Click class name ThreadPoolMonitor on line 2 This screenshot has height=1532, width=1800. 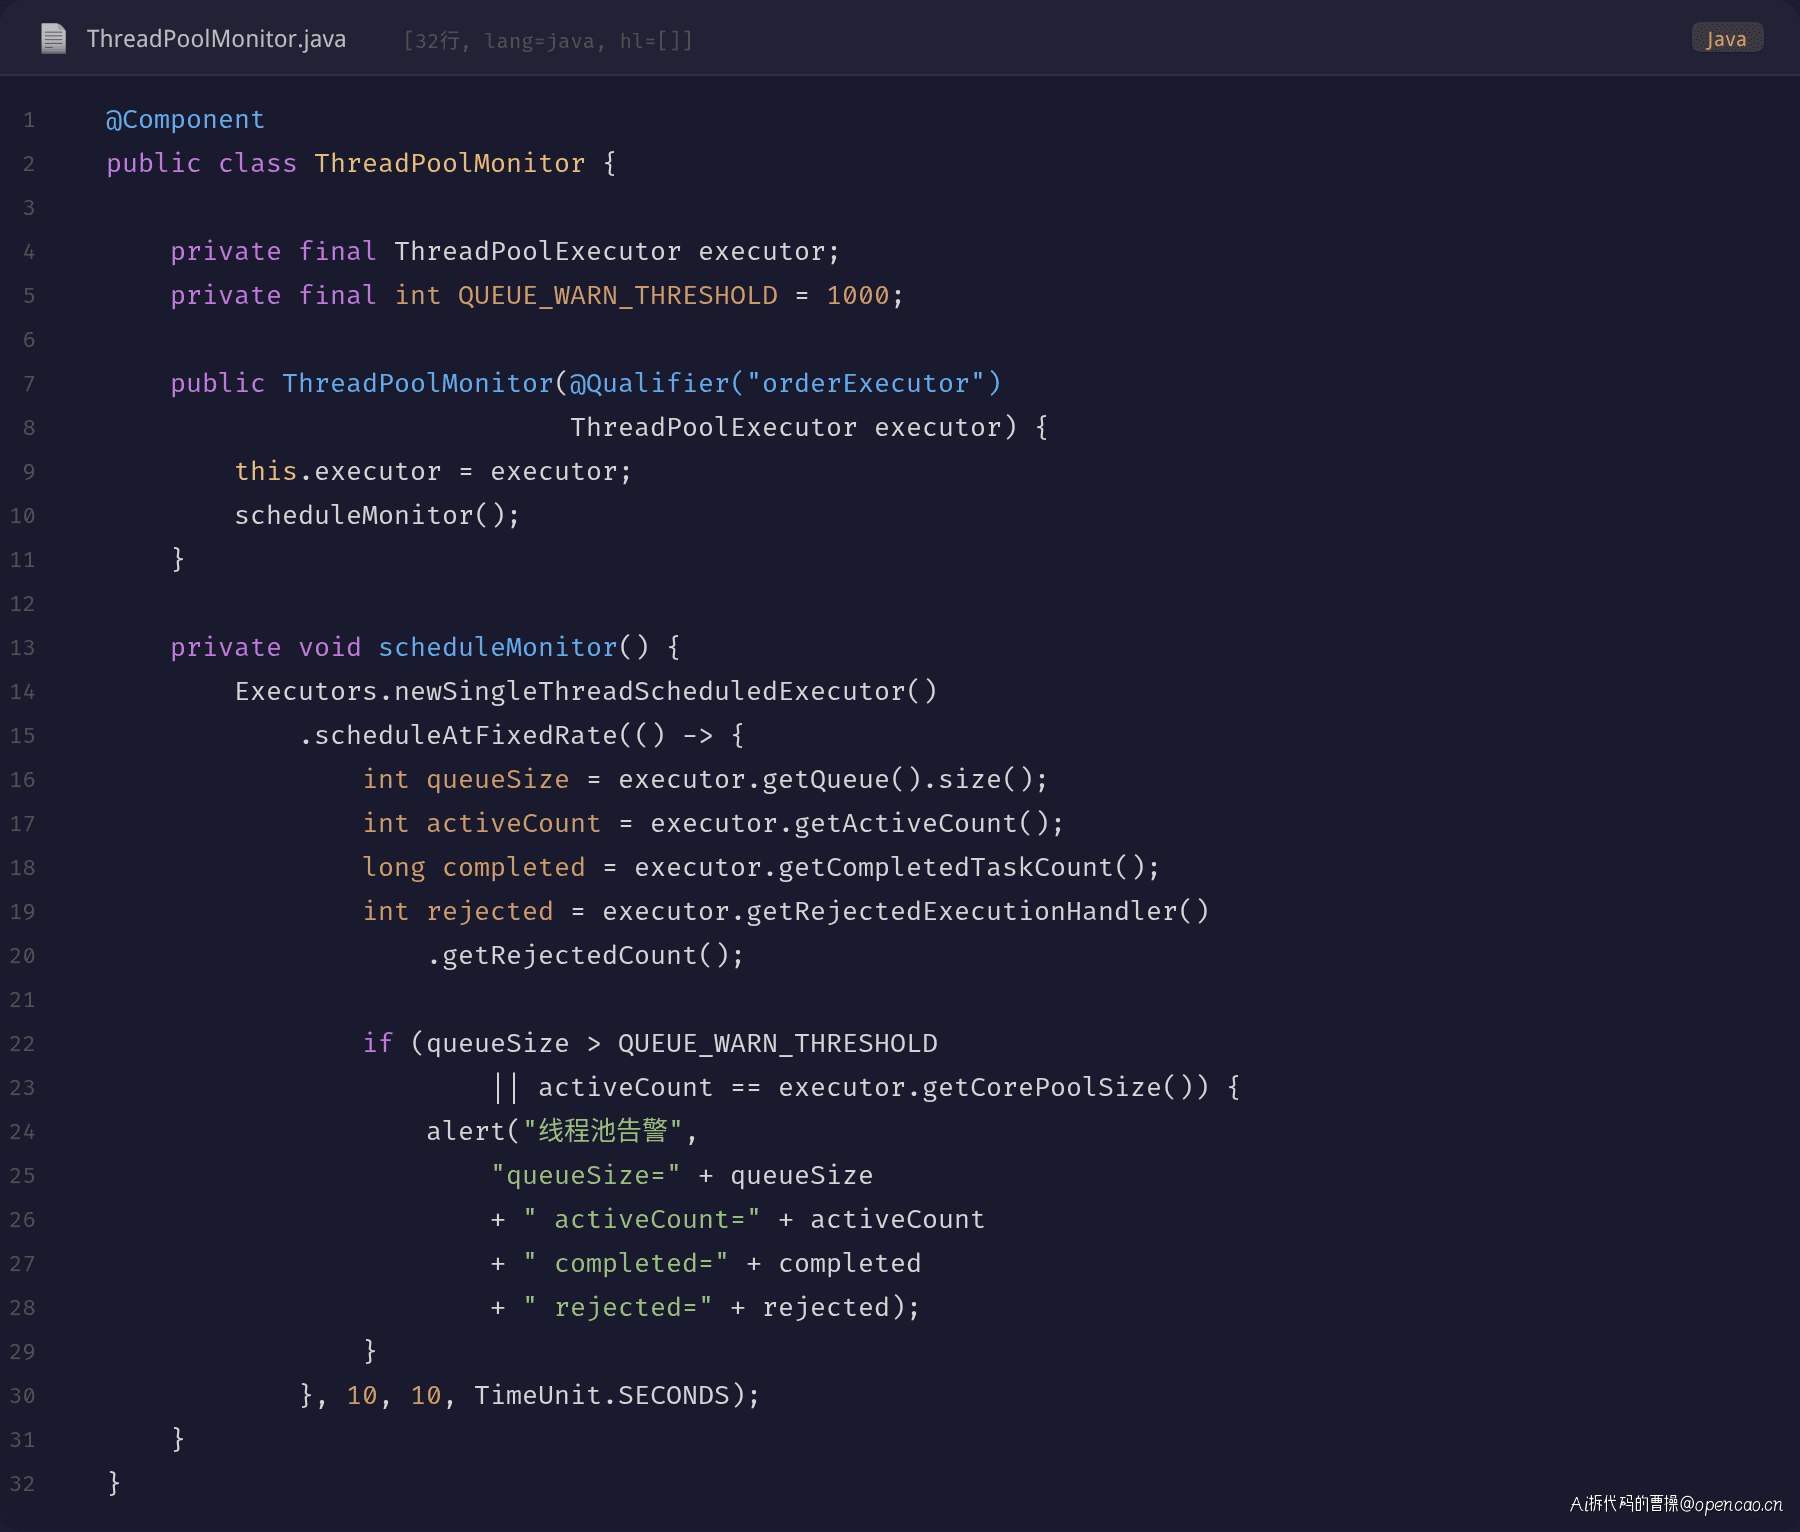pyautogui.click(x=450, y=164)
